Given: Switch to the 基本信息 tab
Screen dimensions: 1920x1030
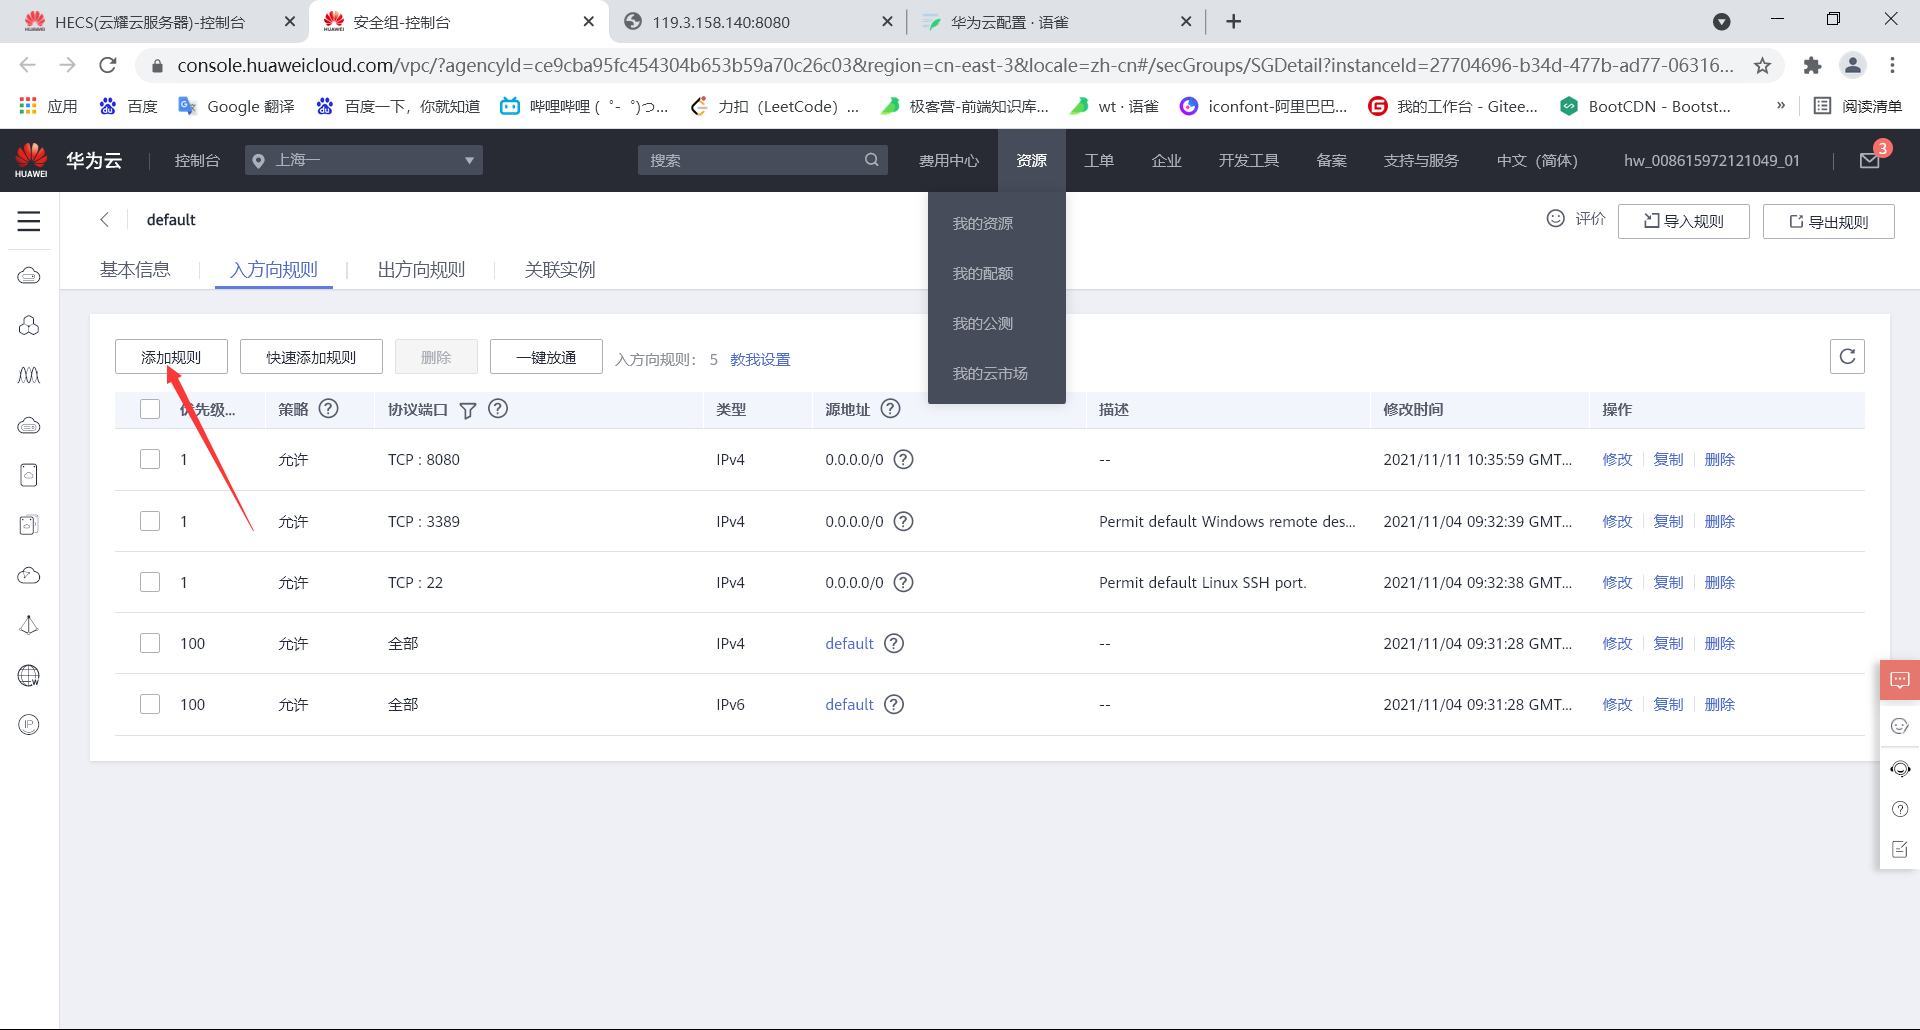Looking at the screenshot, I should [x=135, y=269].
